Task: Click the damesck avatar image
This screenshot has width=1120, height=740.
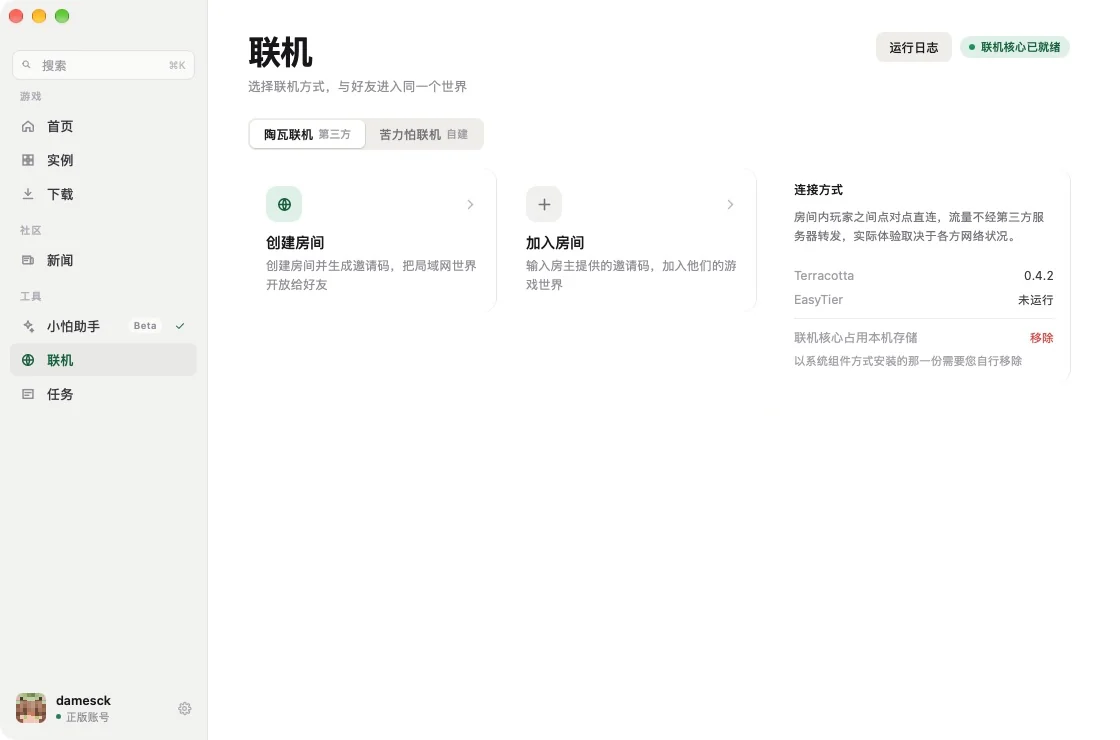Action: click(x=31, y=708)
